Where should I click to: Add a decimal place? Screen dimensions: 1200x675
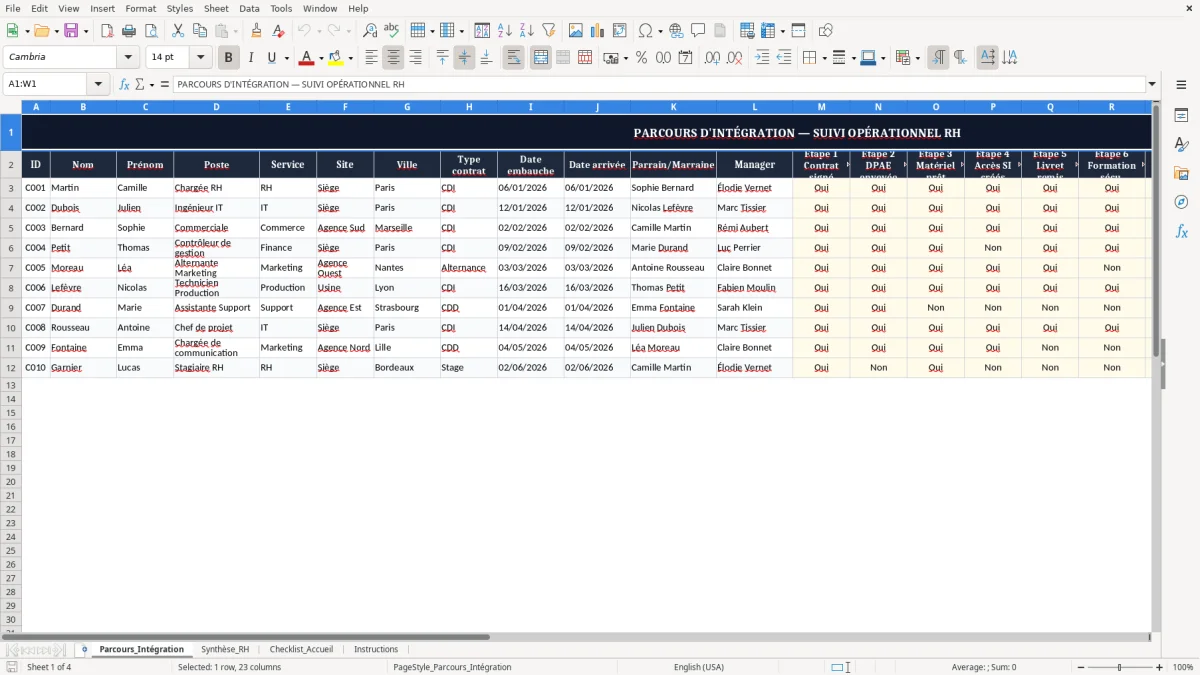[711, 58]
